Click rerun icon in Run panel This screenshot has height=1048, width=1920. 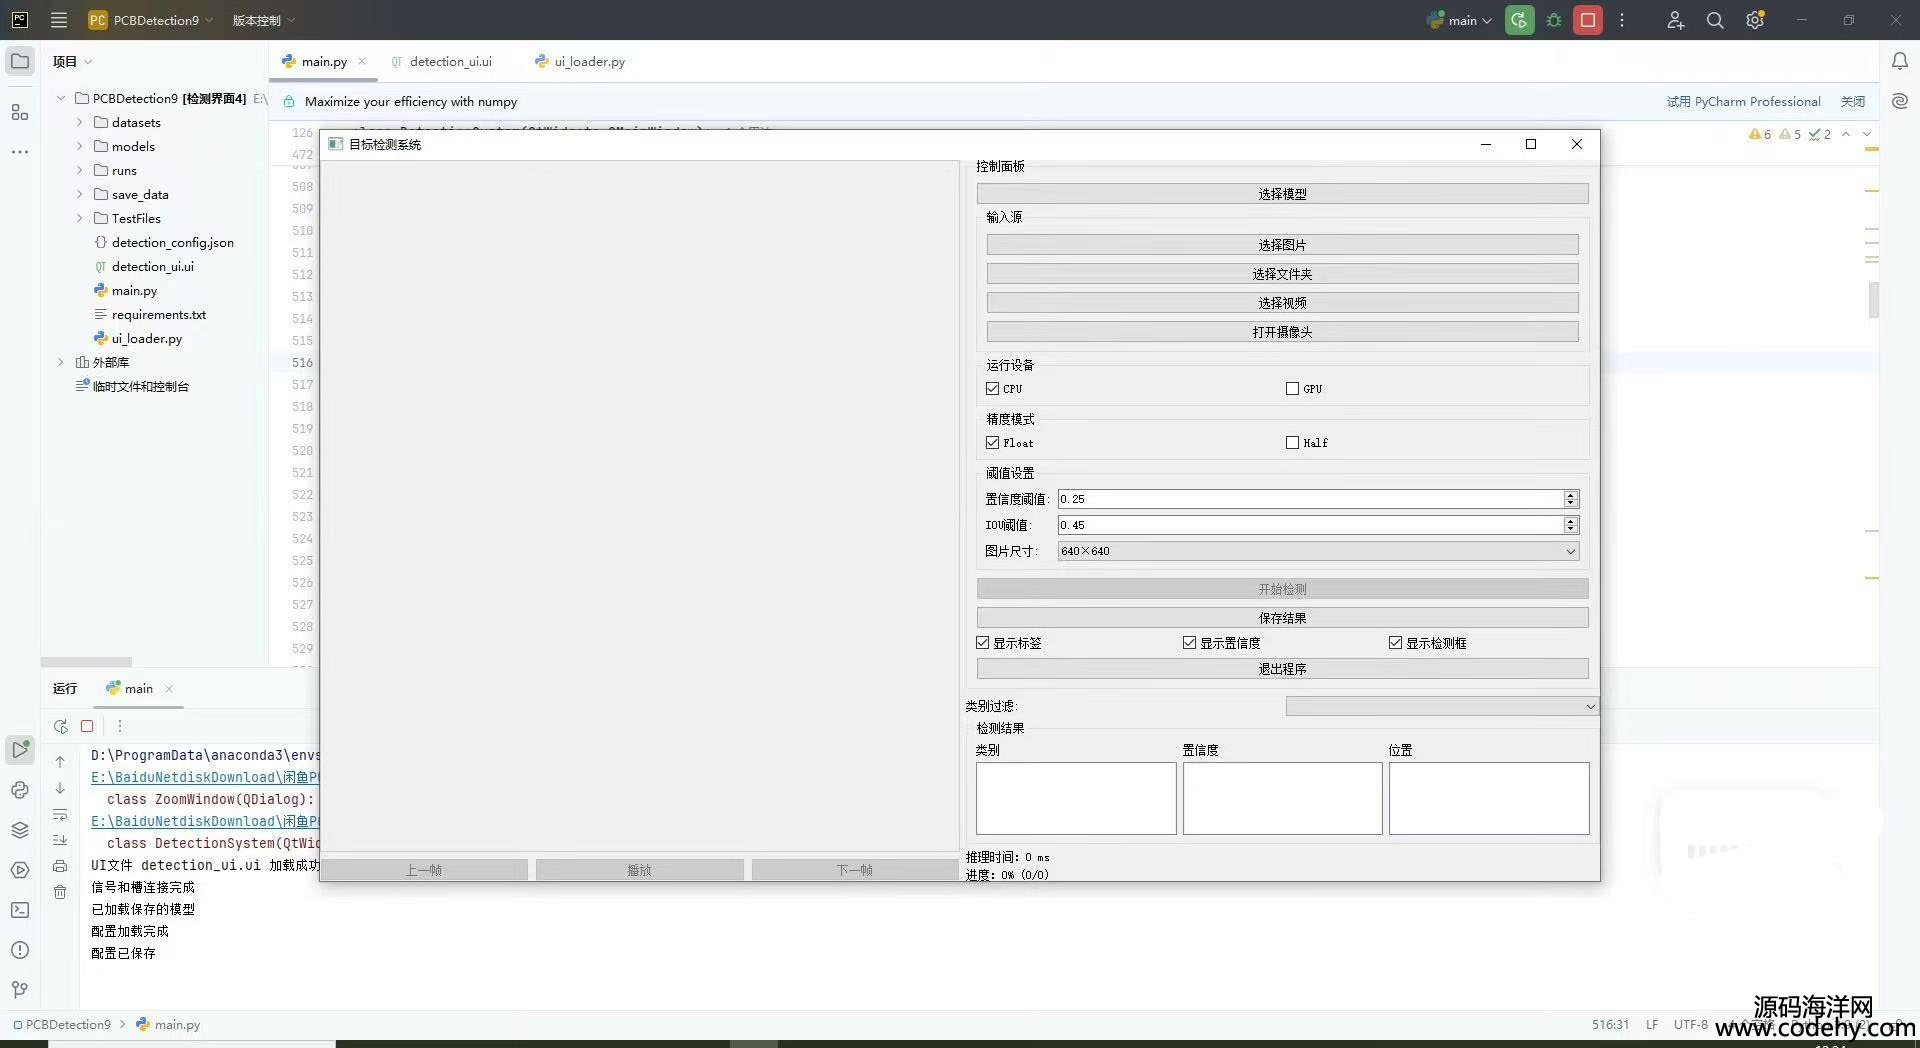pos(61,726)
